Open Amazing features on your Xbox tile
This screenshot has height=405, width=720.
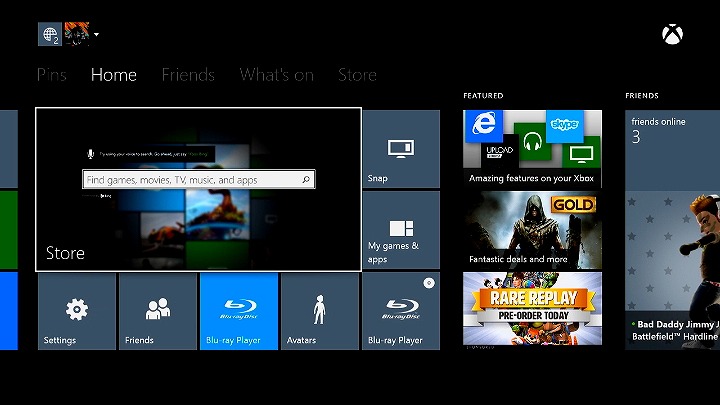[532, 149]
